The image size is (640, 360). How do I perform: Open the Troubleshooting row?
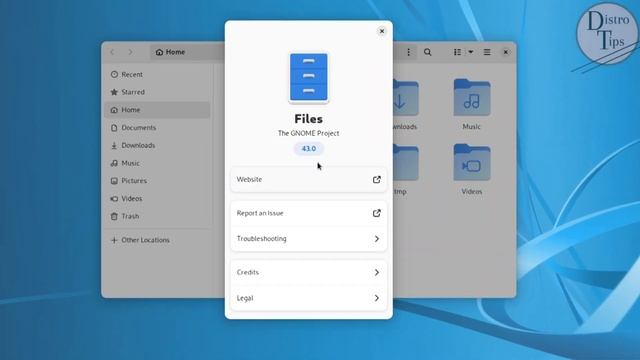point(309,238)
